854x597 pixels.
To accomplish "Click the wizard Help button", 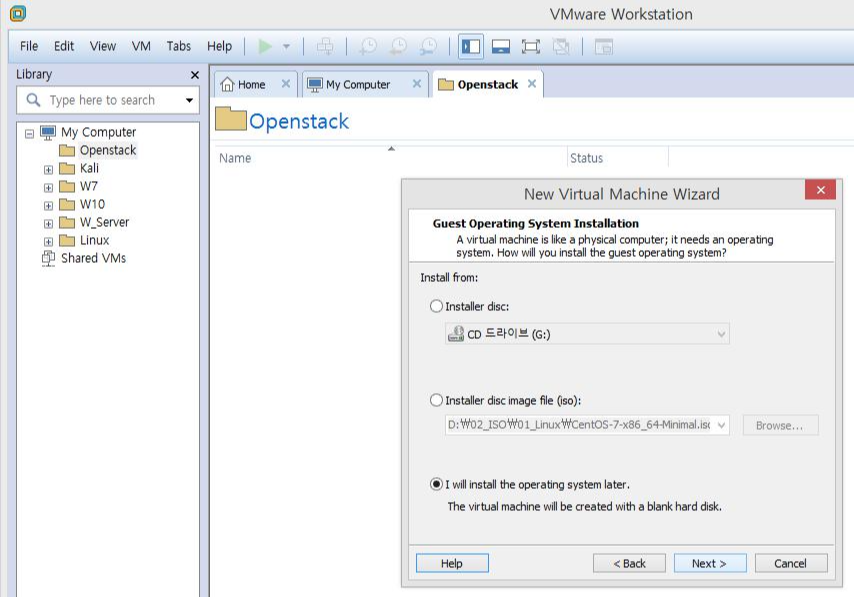I will (452, 563).
